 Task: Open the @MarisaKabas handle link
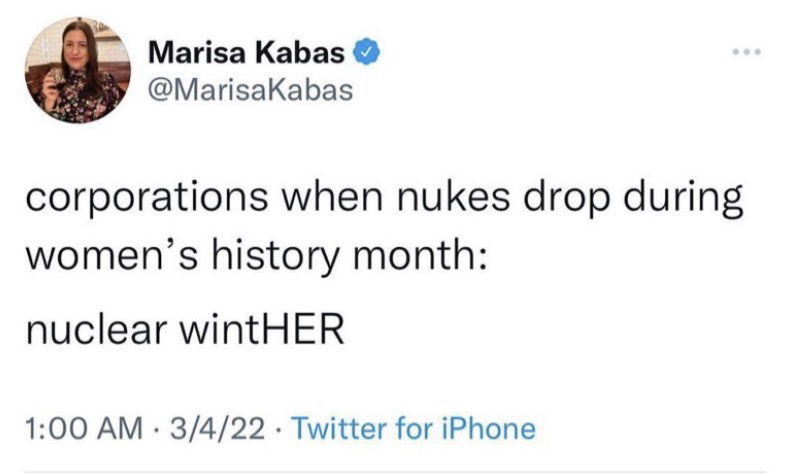250,90
